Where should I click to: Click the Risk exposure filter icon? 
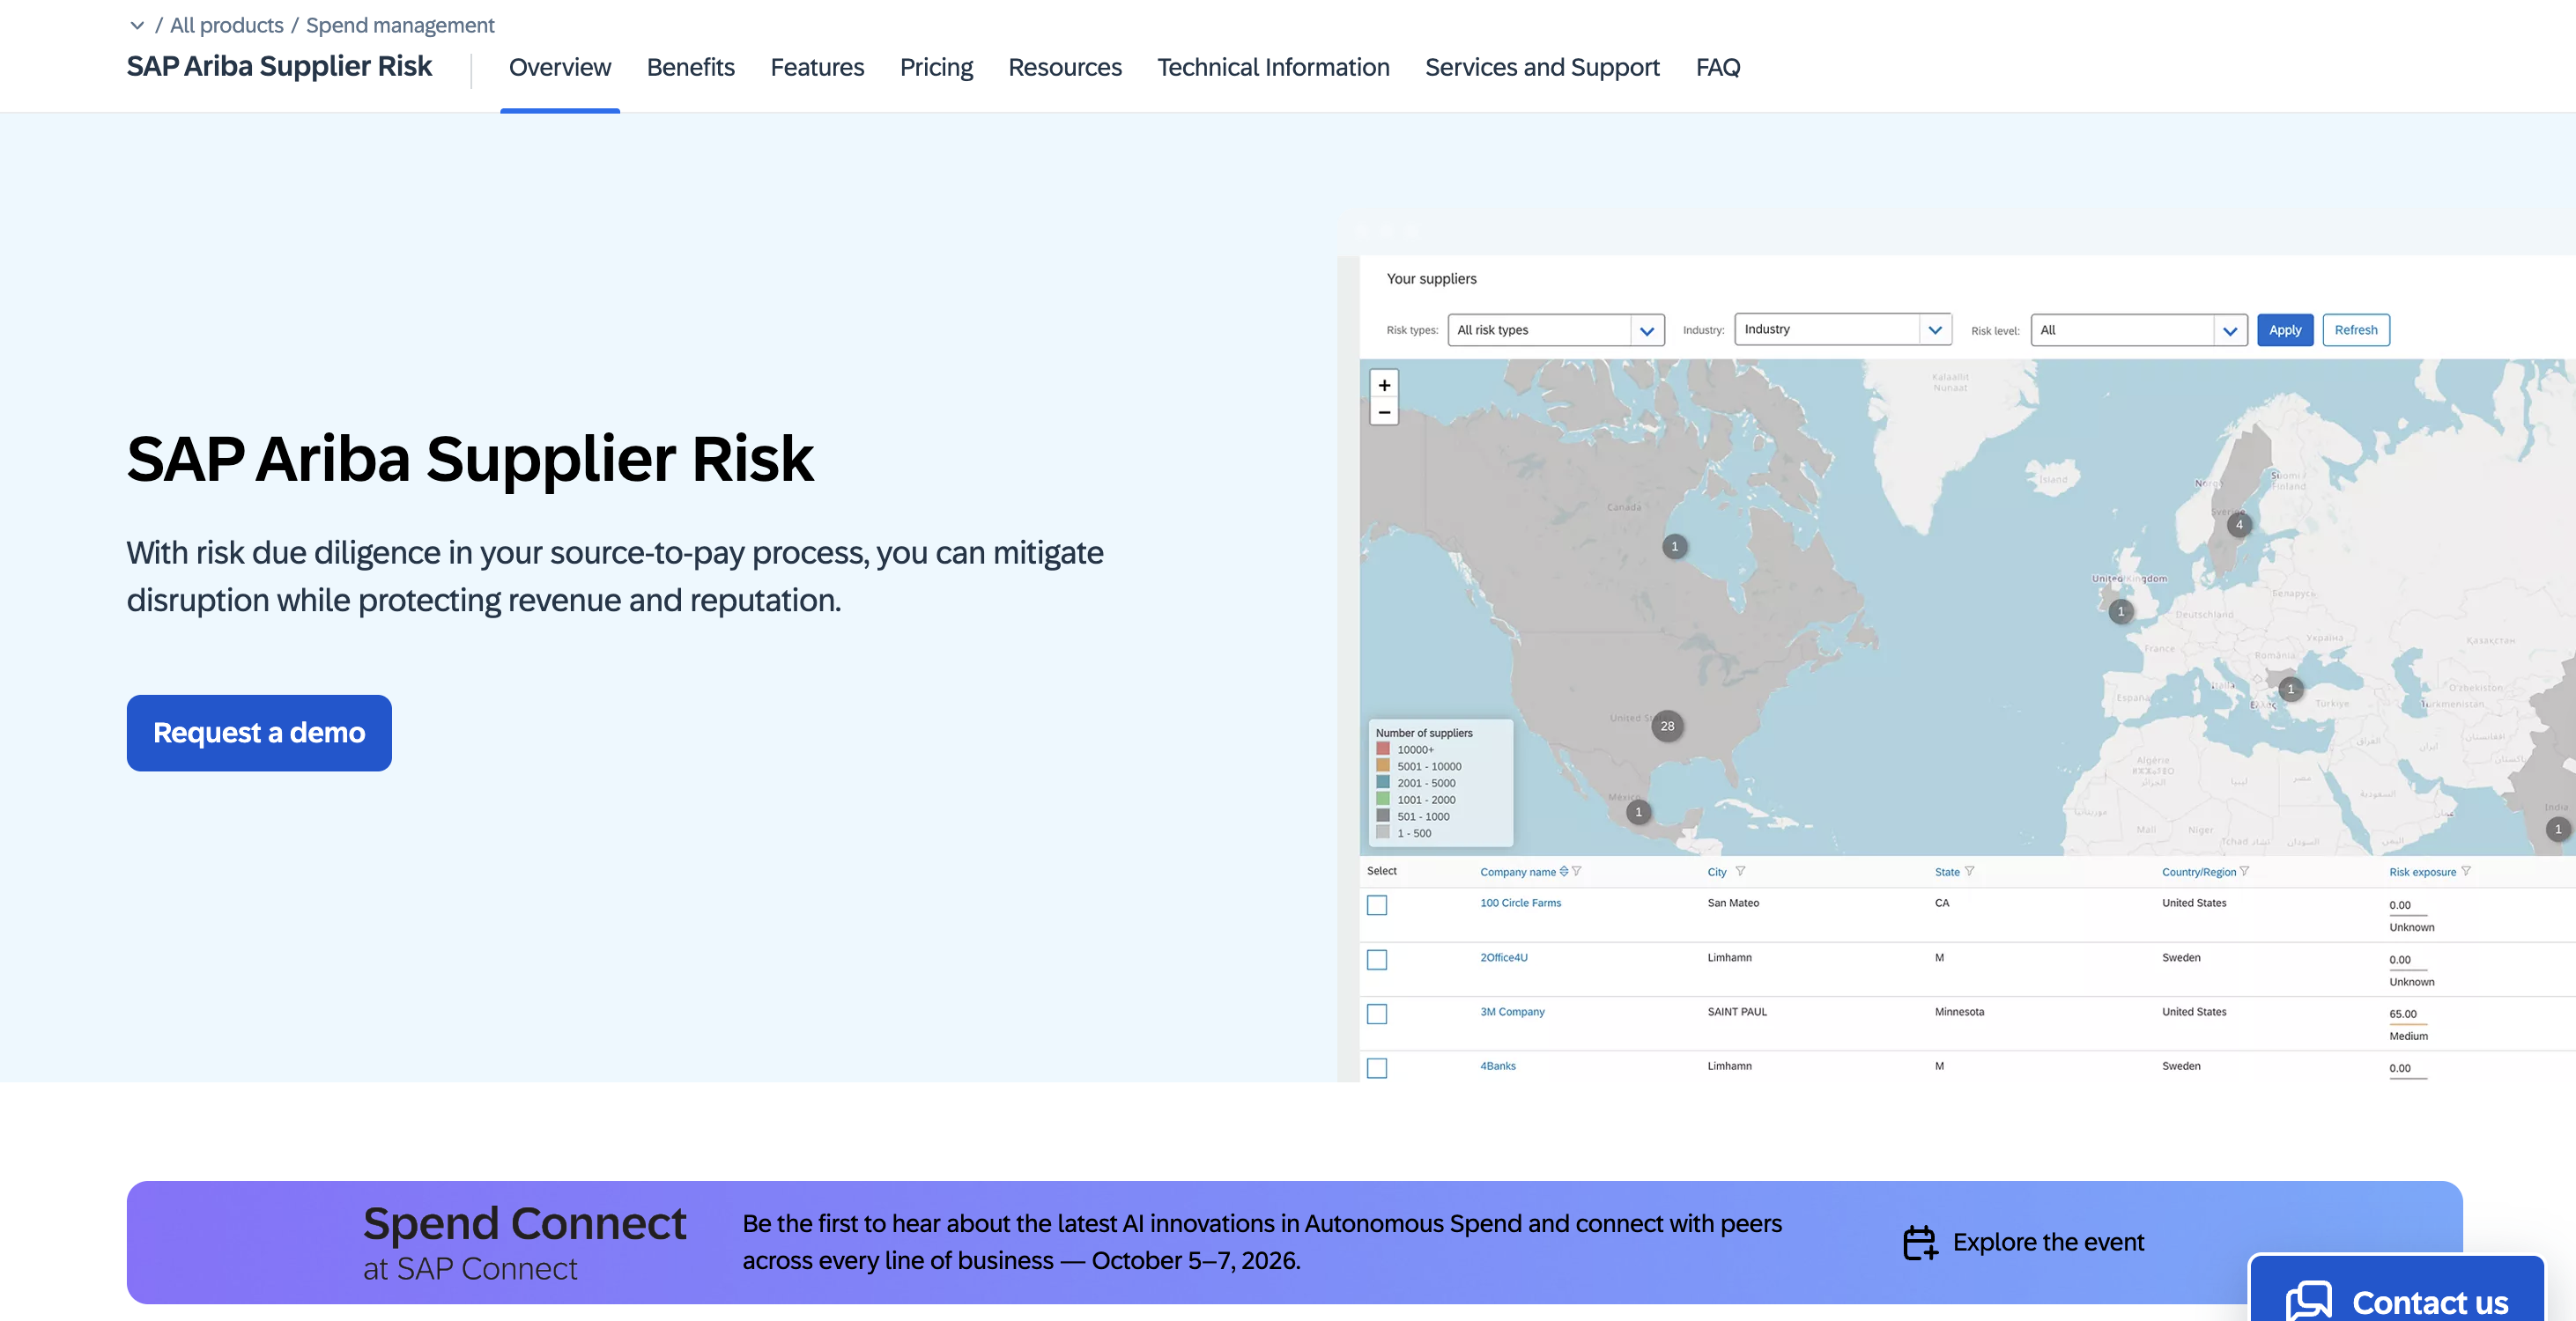coord(2466,871)
